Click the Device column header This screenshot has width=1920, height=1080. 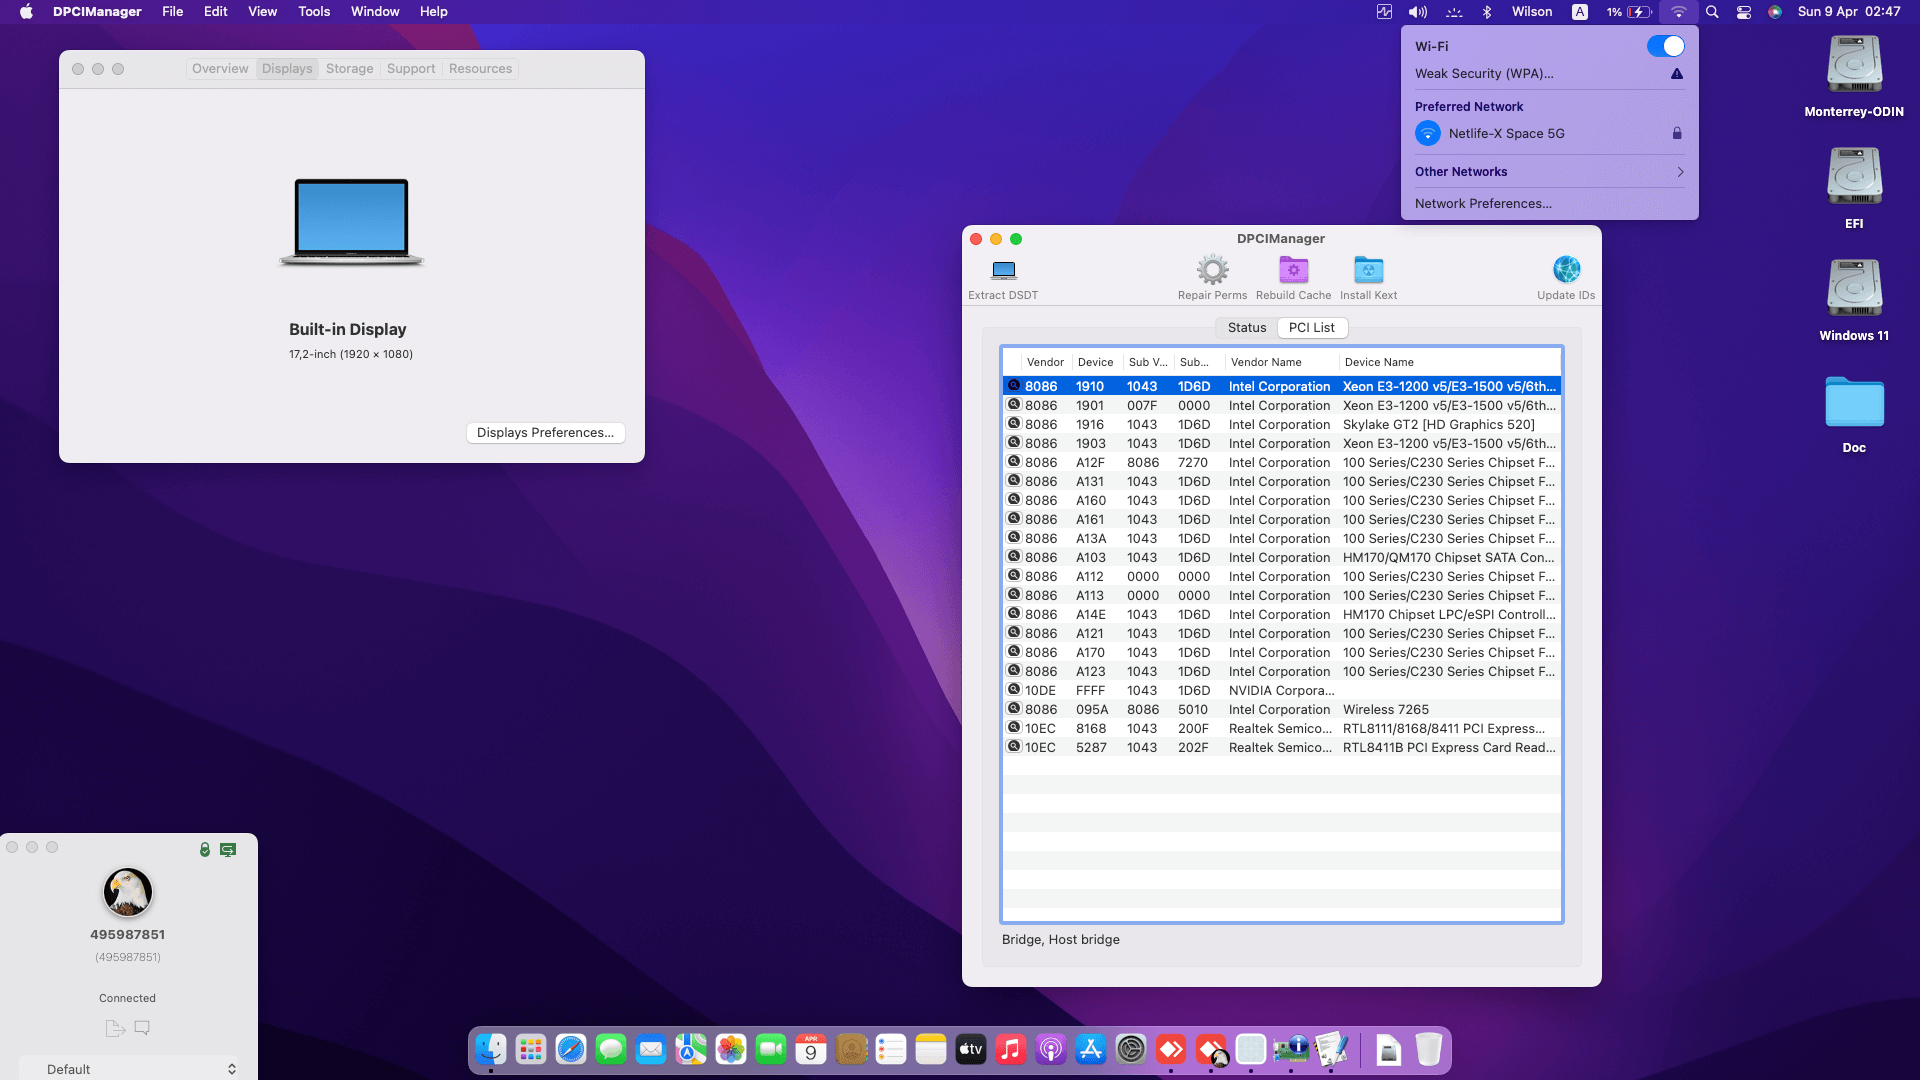(1095, 362)
